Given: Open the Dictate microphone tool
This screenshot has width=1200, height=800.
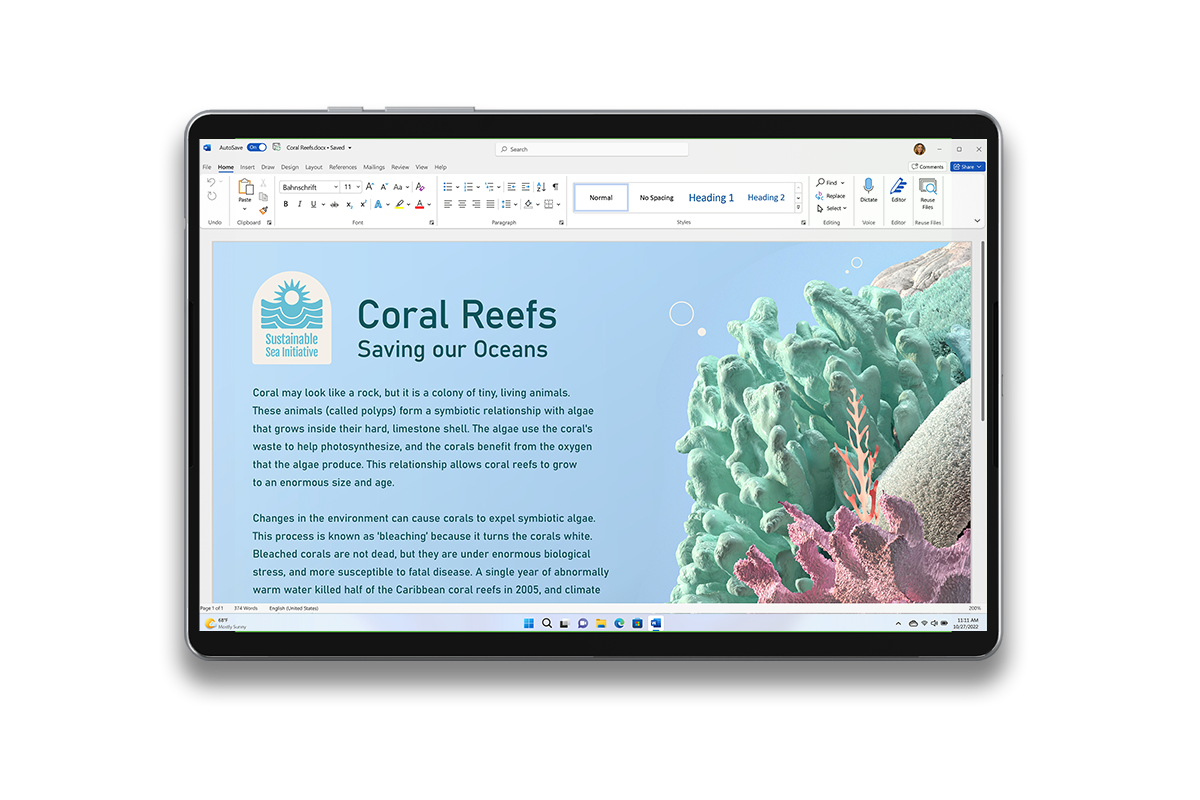Looking at the screenshot, I should (x=868, y=189).
